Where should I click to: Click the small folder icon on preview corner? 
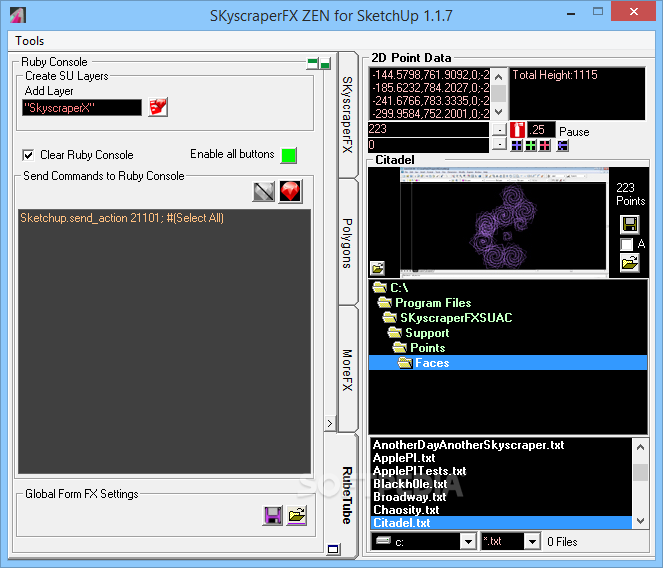coord(377,268)
